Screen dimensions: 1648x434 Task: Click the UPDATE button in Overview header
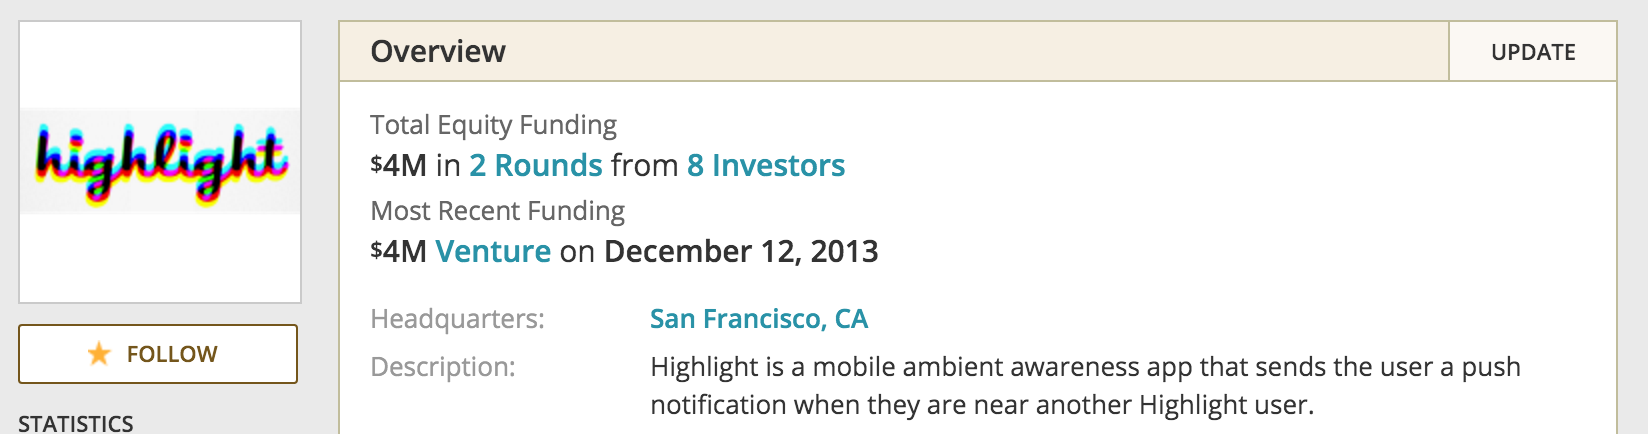point(1532,52)
